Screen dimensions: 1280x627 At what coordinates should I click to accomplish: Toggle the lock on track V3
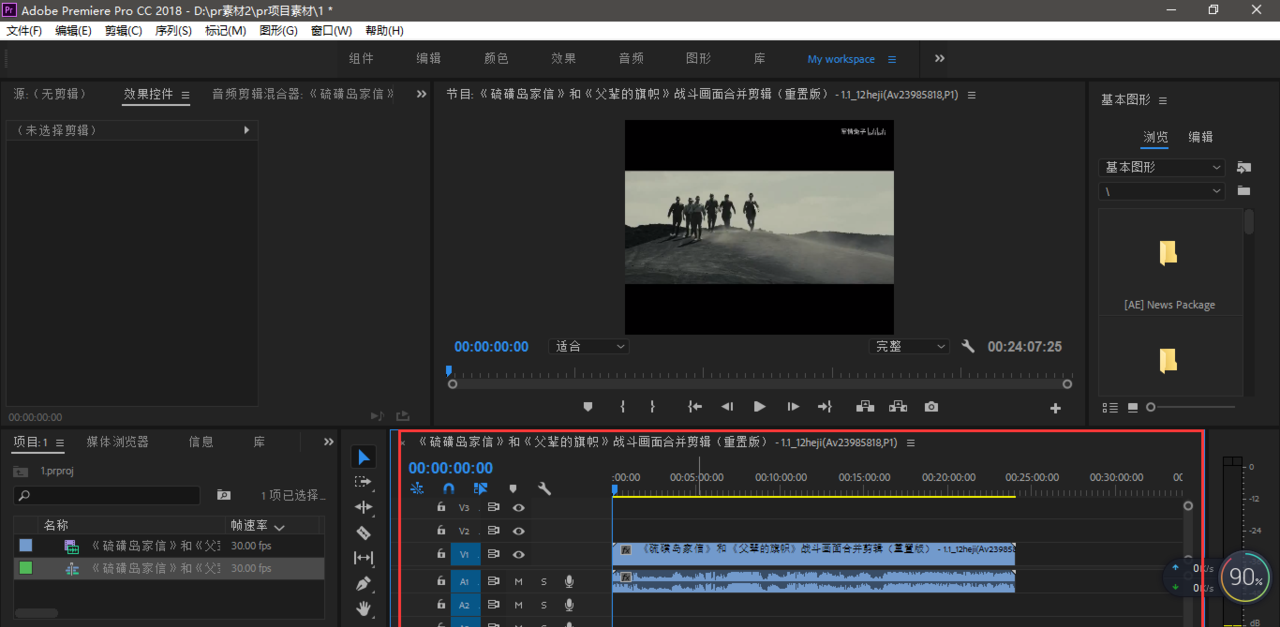tap(441, 507)
